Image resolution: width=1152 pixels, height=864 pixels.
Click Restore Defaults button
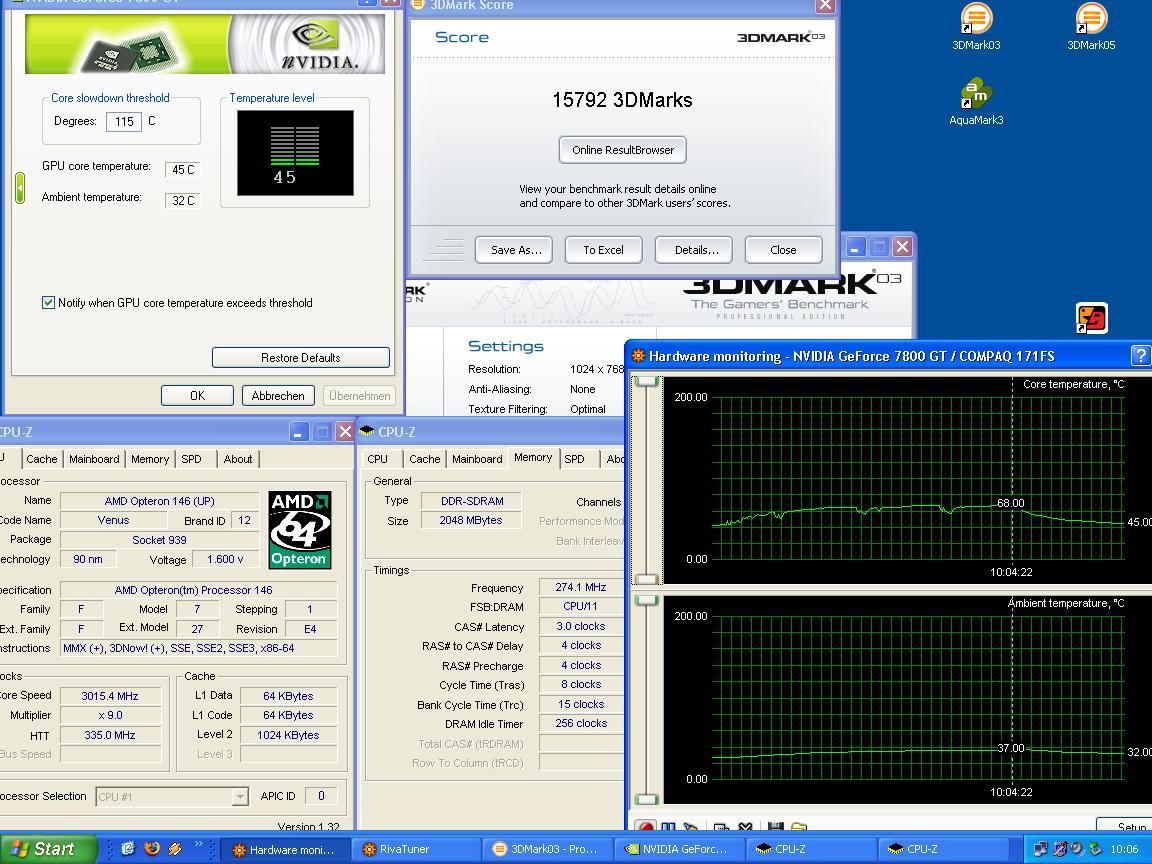pyautogui.click(x=300, y=358)
